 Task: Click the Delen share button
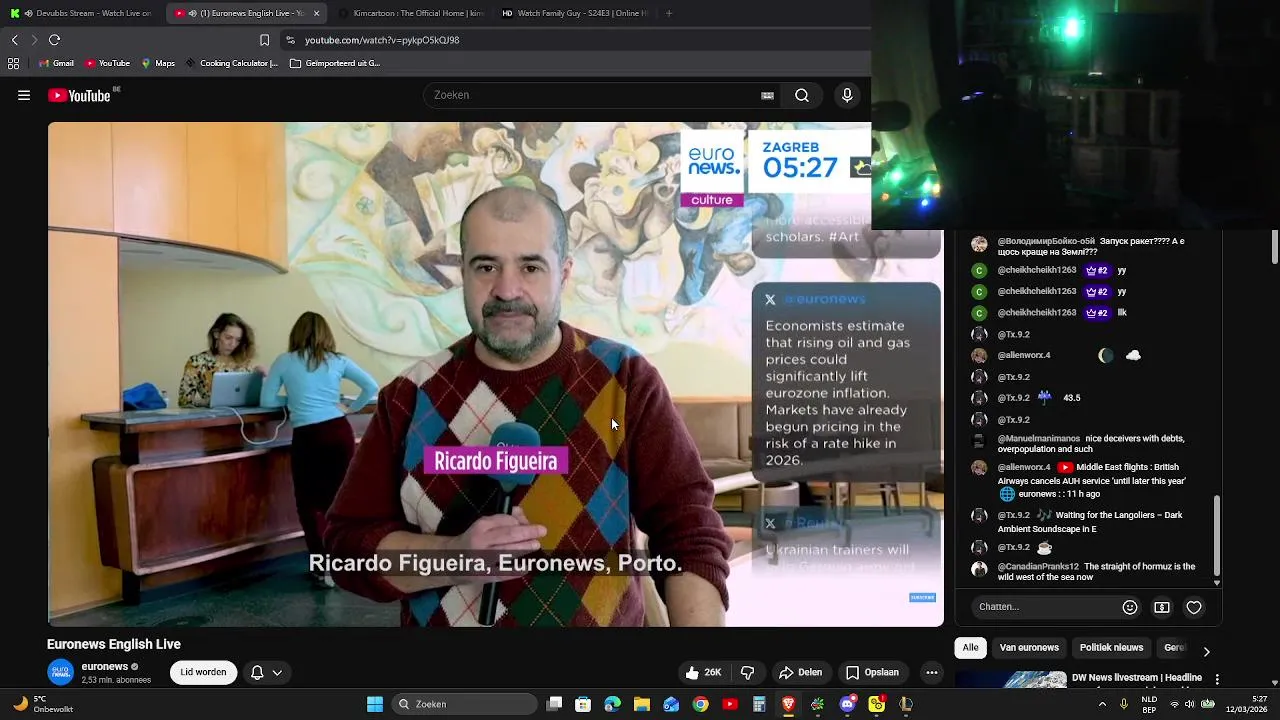point(800,673)
